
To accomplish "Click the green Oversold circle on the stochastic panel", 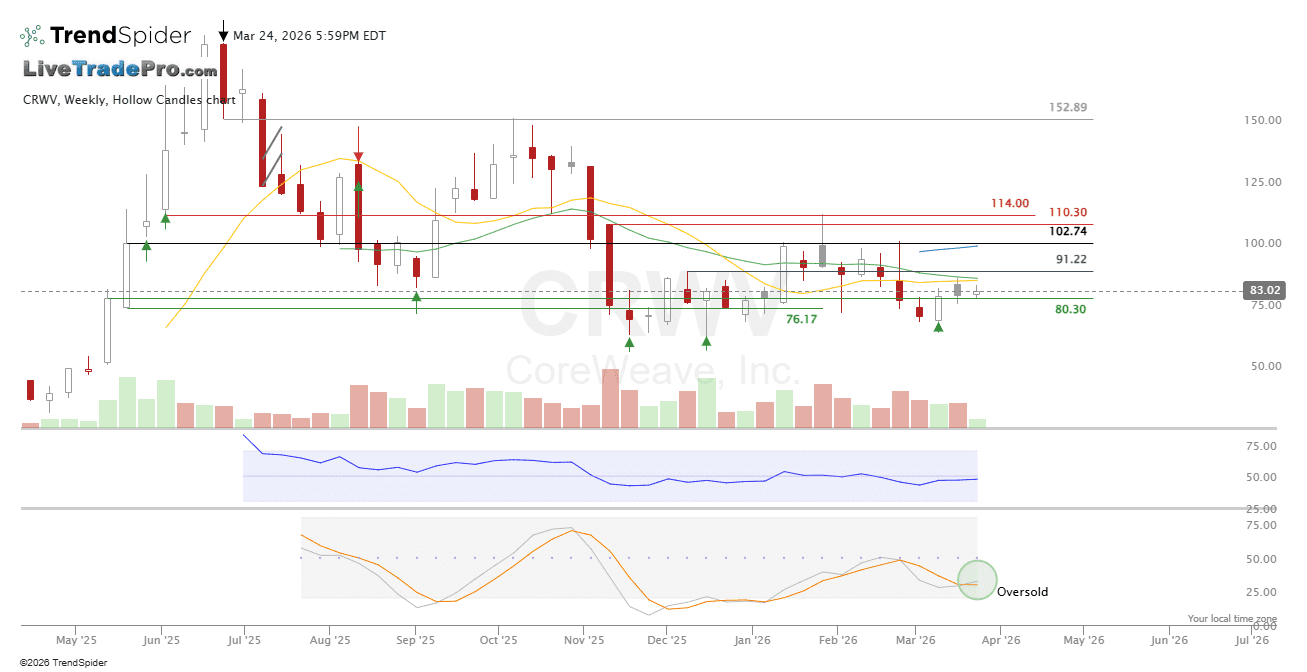I will click(x=977, y=580).
